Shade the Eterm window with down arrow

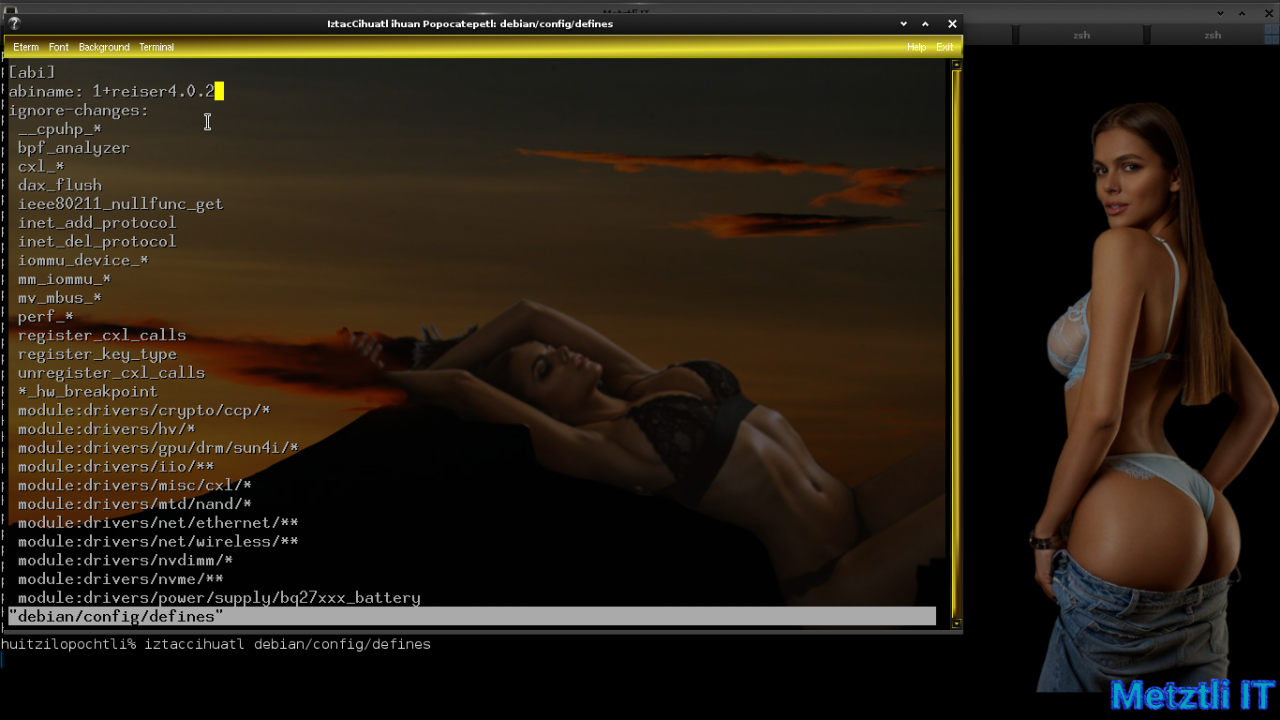pyautogui.click(x=904, y=23)
